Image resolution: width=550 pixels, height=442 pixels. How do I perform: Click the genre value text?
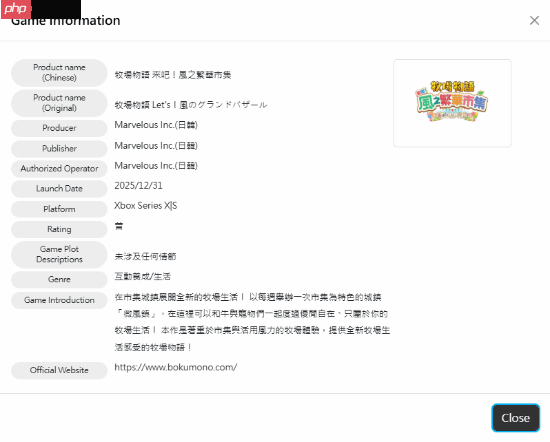pyautogui.click(x=142, y=276)
